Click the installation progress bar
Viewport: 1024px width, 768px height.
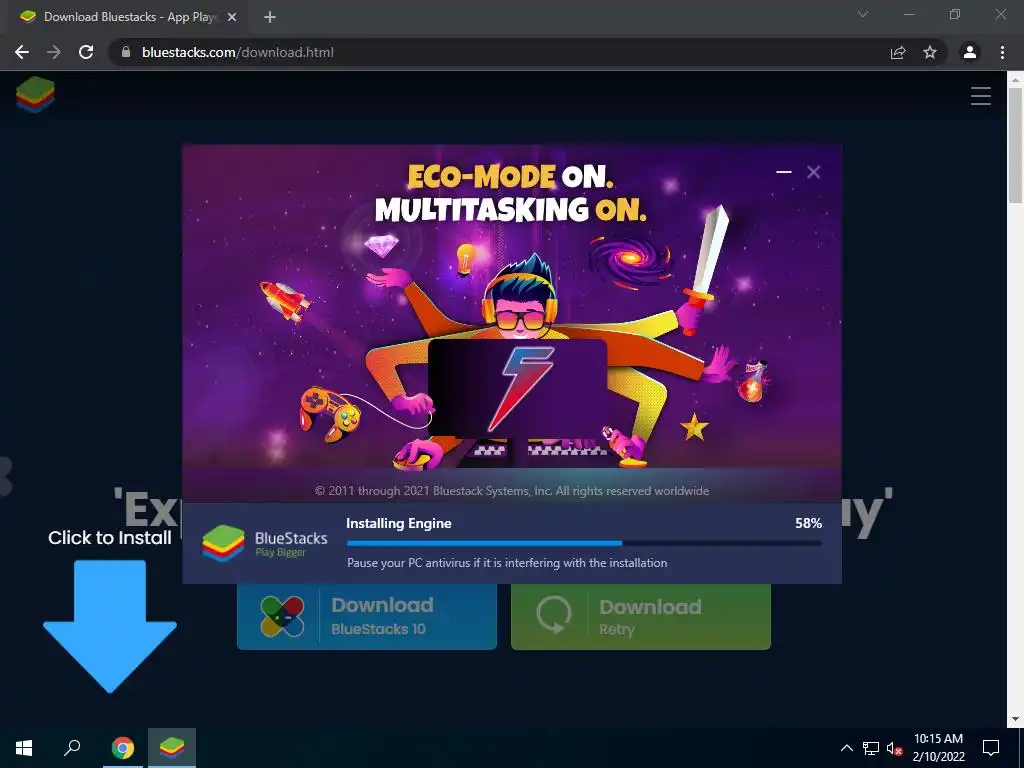(584, 543)
